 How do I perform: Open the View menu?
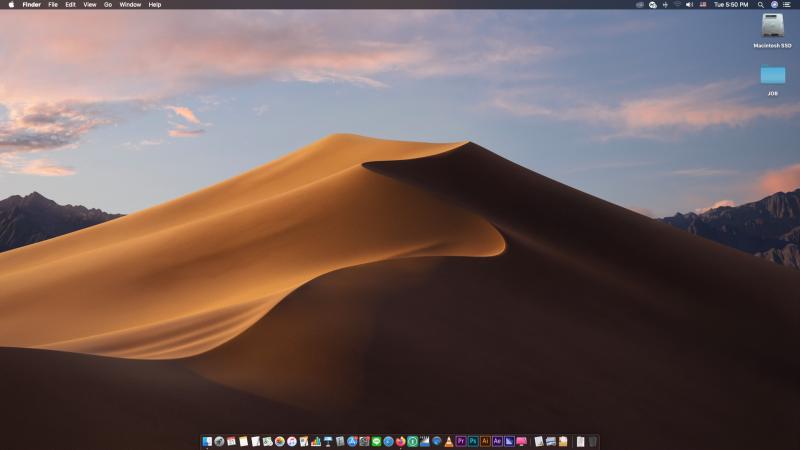pyautogui.click(x=90, y=5)
